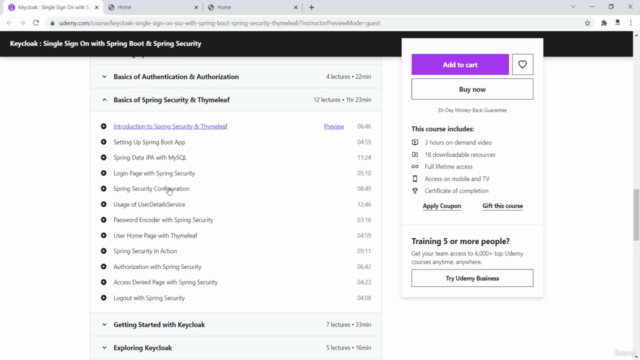Click 'Authorization with Spring Security' lecture title

(x=157, y=267)
